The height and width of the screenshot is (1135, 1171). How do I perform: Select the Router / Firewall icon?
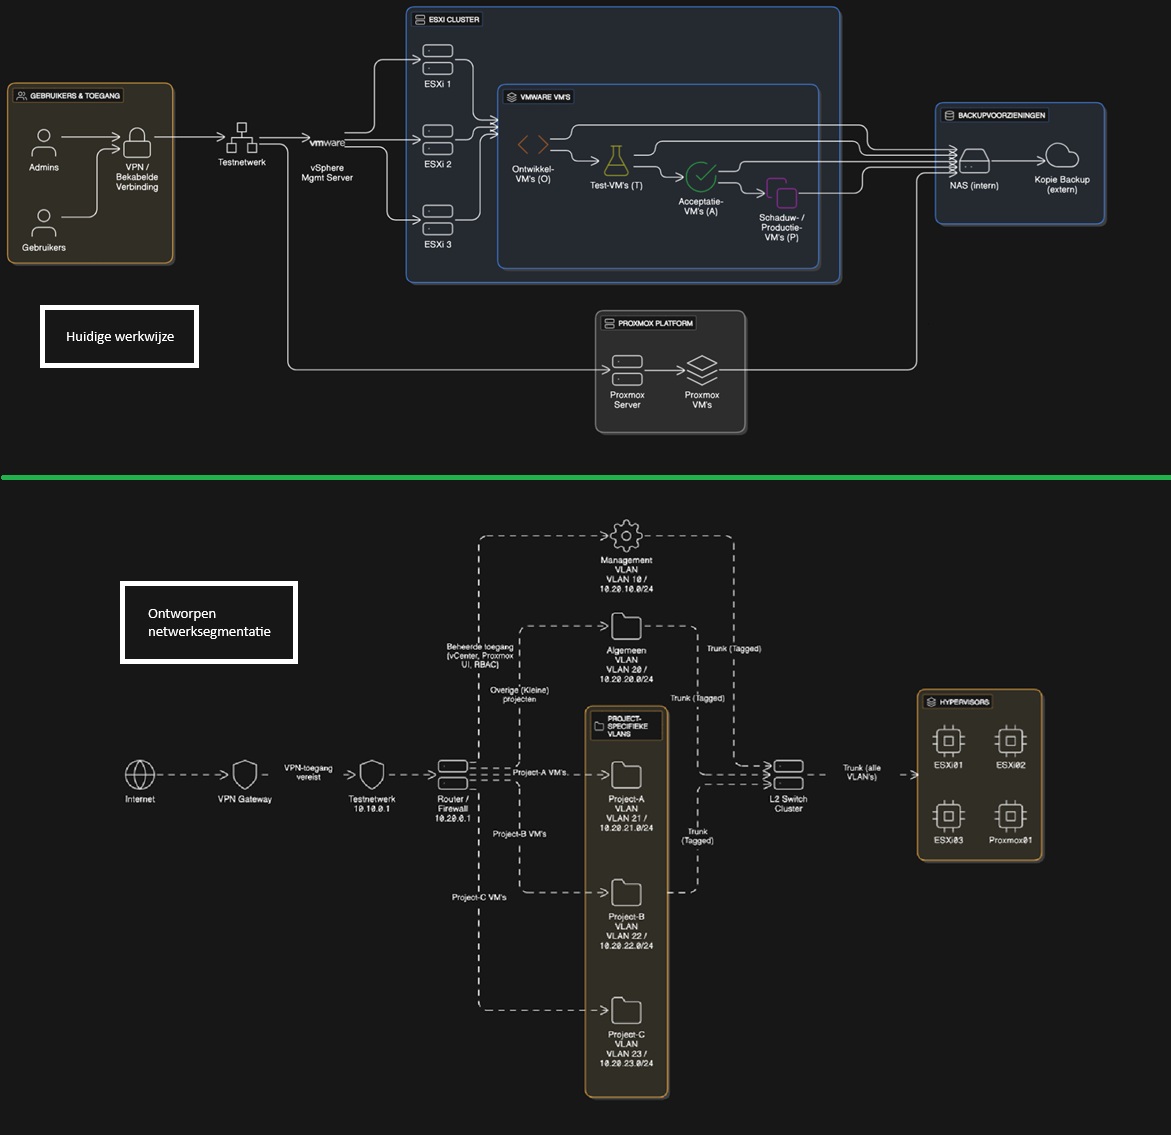(x=452, y=774)
